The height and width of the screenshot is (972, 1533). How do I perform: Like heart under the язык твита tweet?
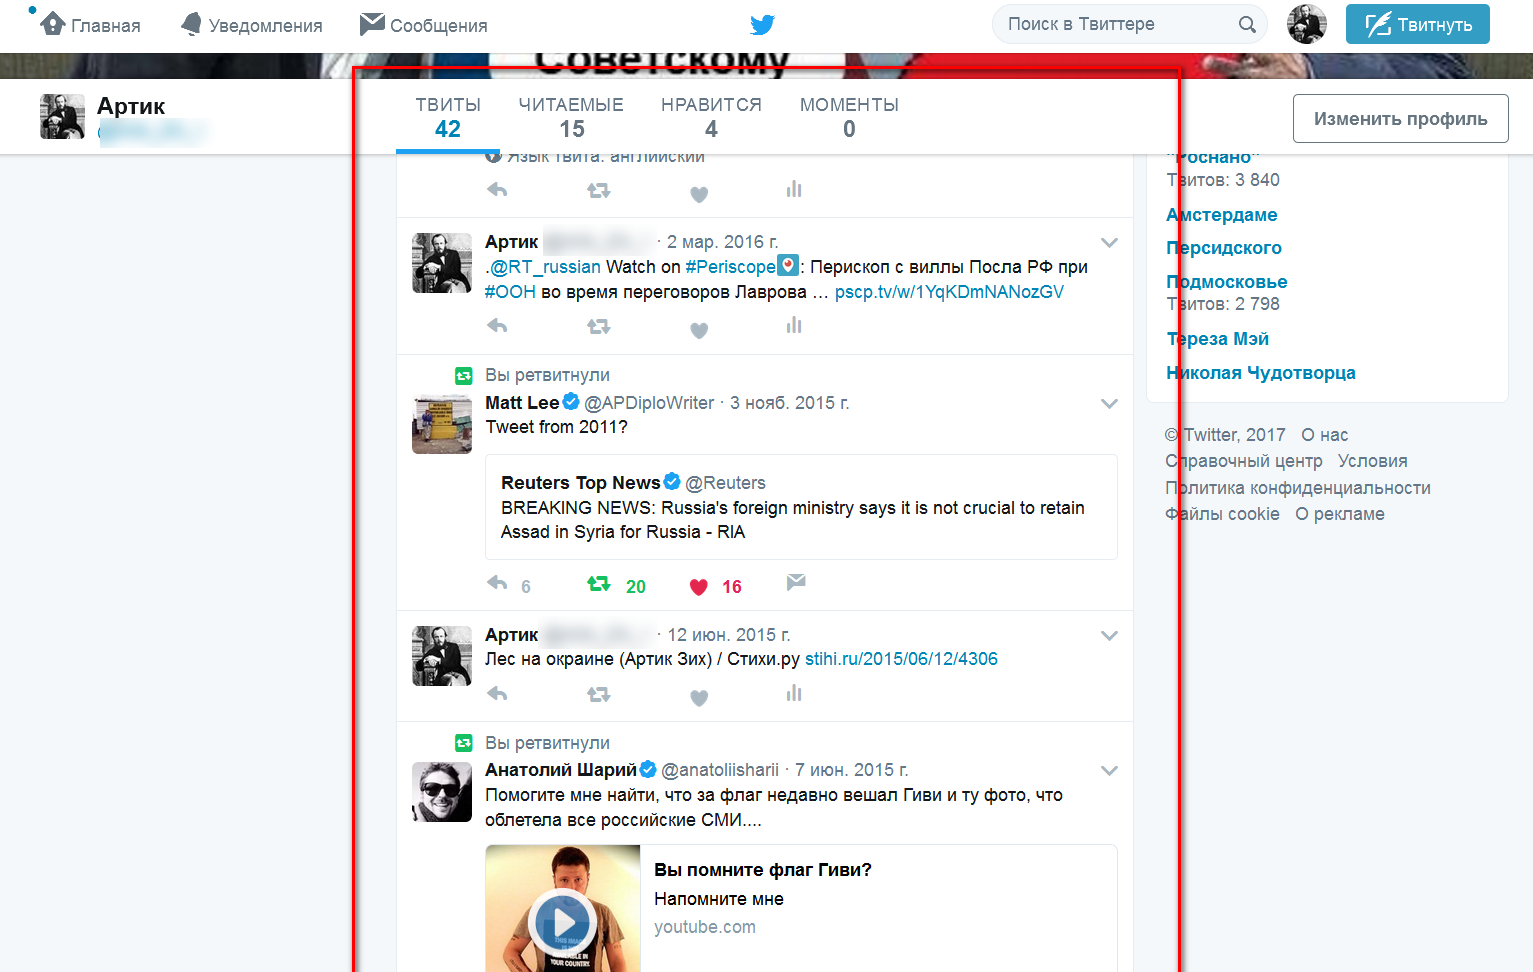(699, 194)
